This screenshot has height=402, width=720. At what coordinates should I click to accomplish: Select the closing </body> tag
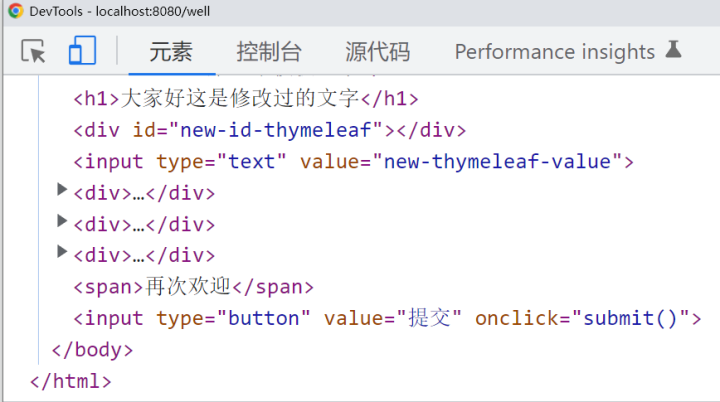(x=92, y=350)
